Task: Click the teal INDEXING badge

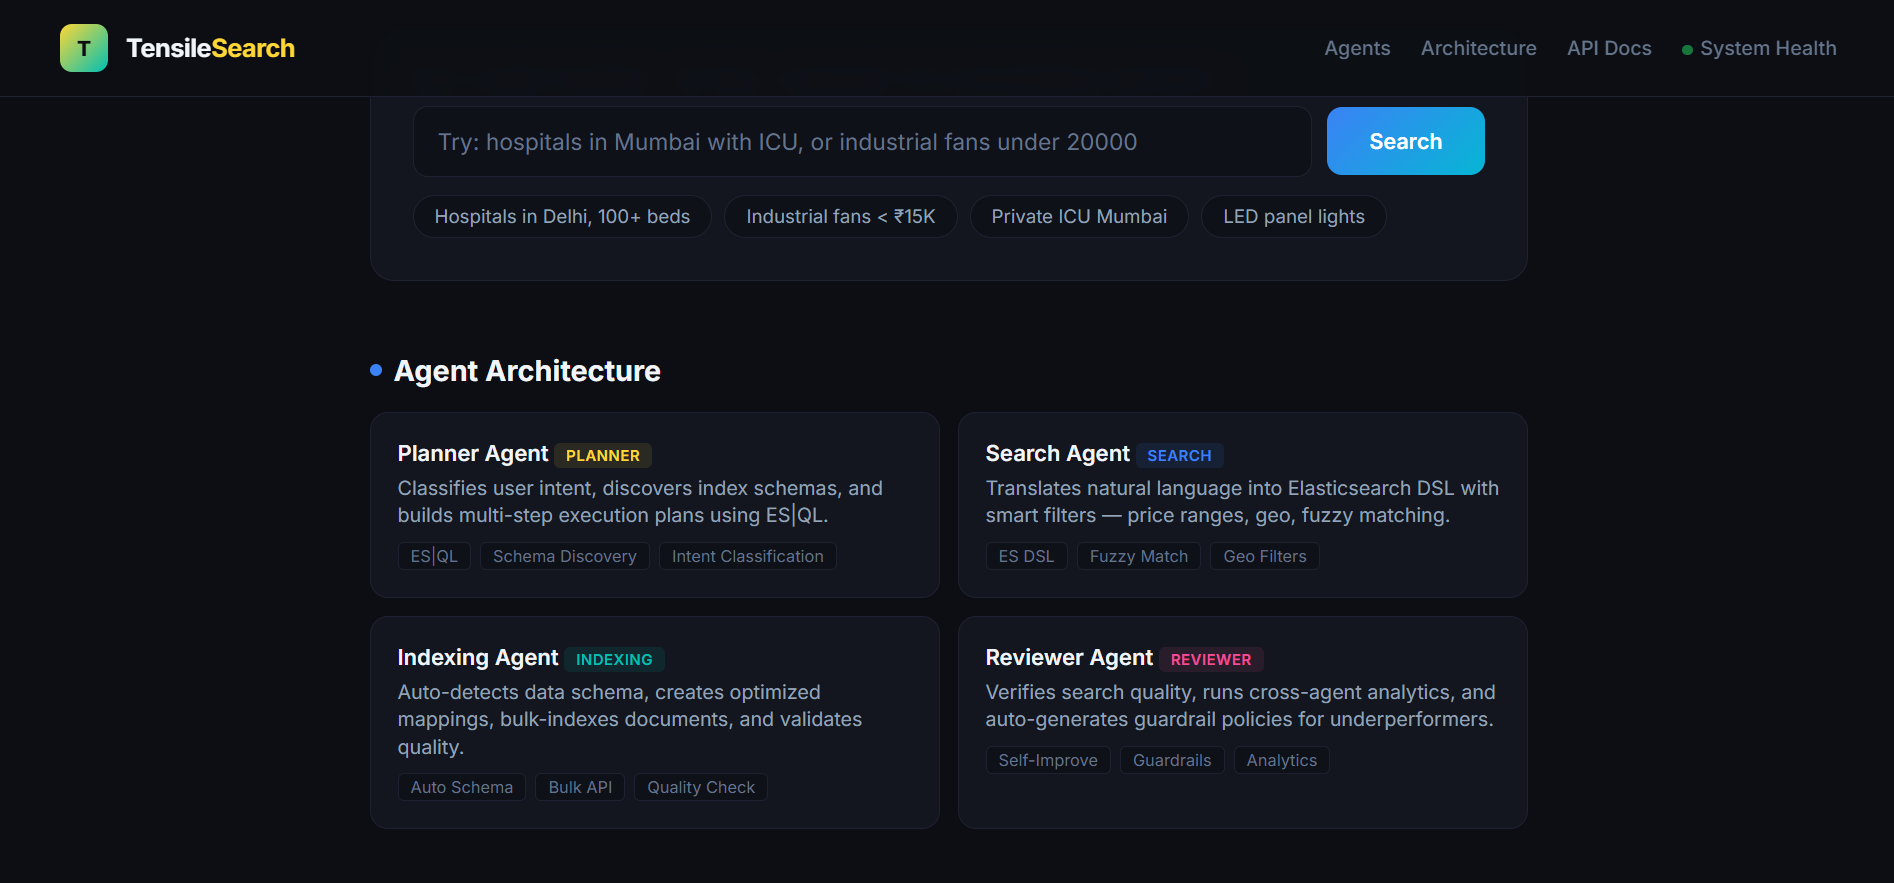Action: click(614, 660)
